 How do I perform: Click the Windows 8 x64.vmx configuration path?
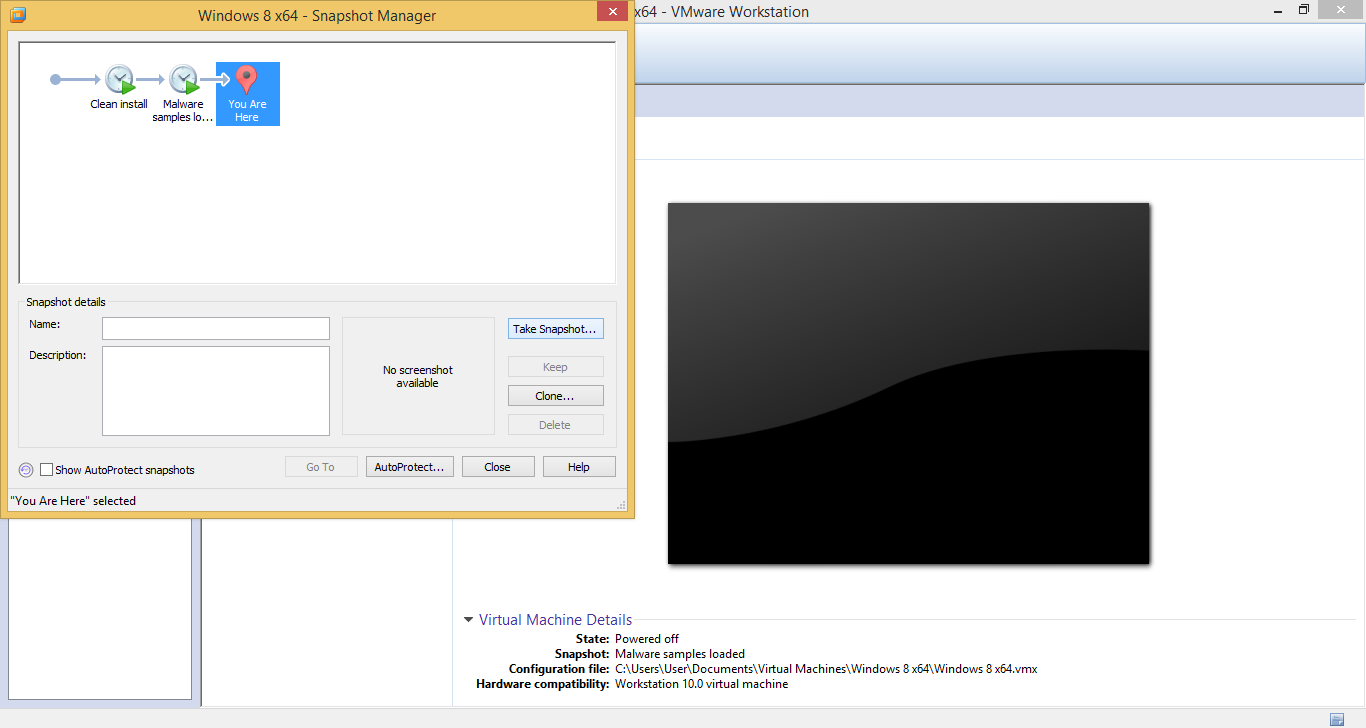click(826, 669)
